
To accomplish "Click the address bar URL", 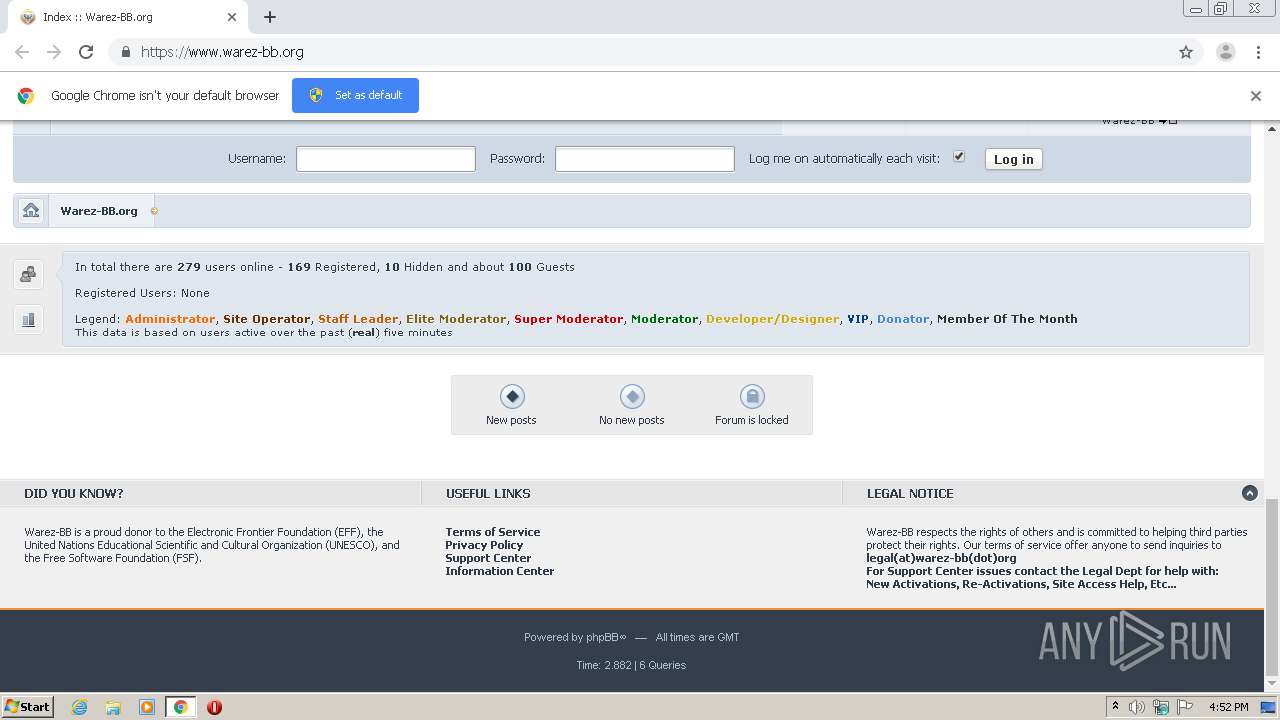I will pyautogui.click(x=222, y=52).
